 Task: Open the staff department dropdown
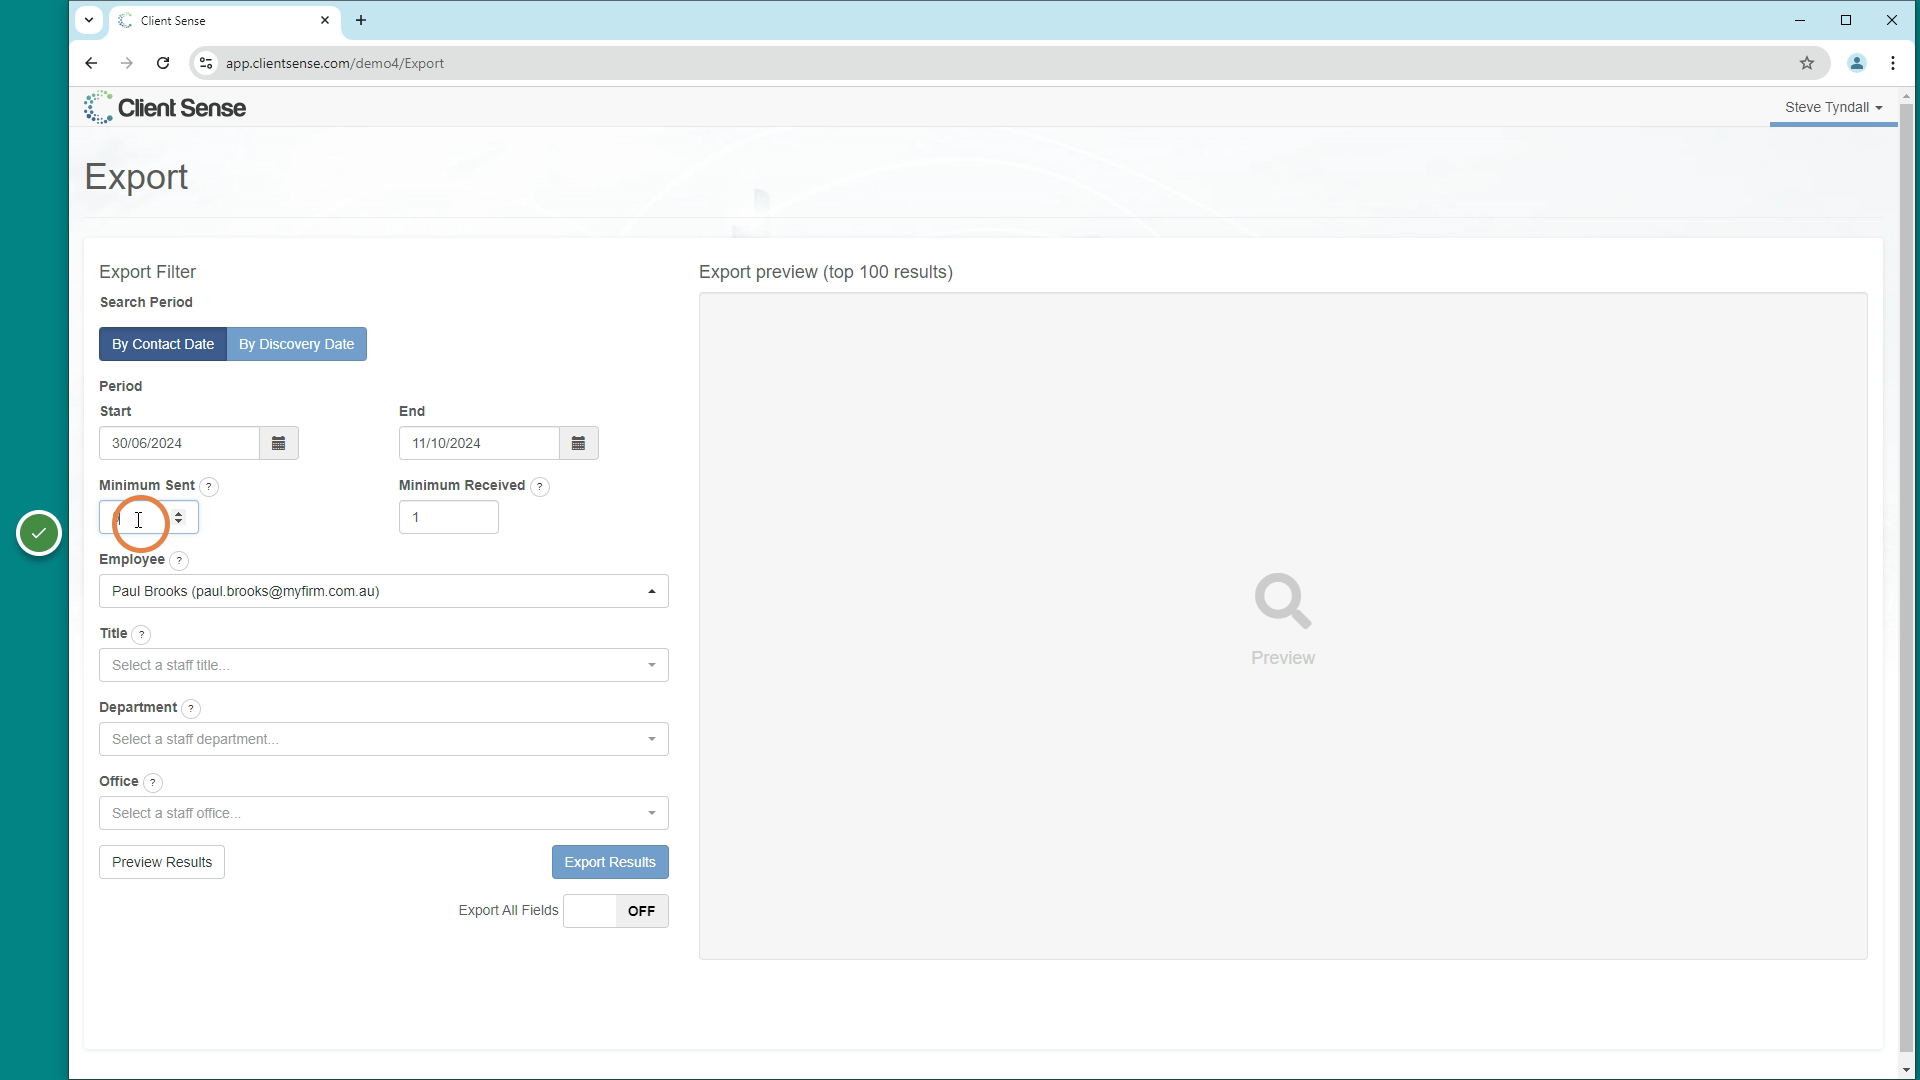pyautogui.click(x=384, y=739)
